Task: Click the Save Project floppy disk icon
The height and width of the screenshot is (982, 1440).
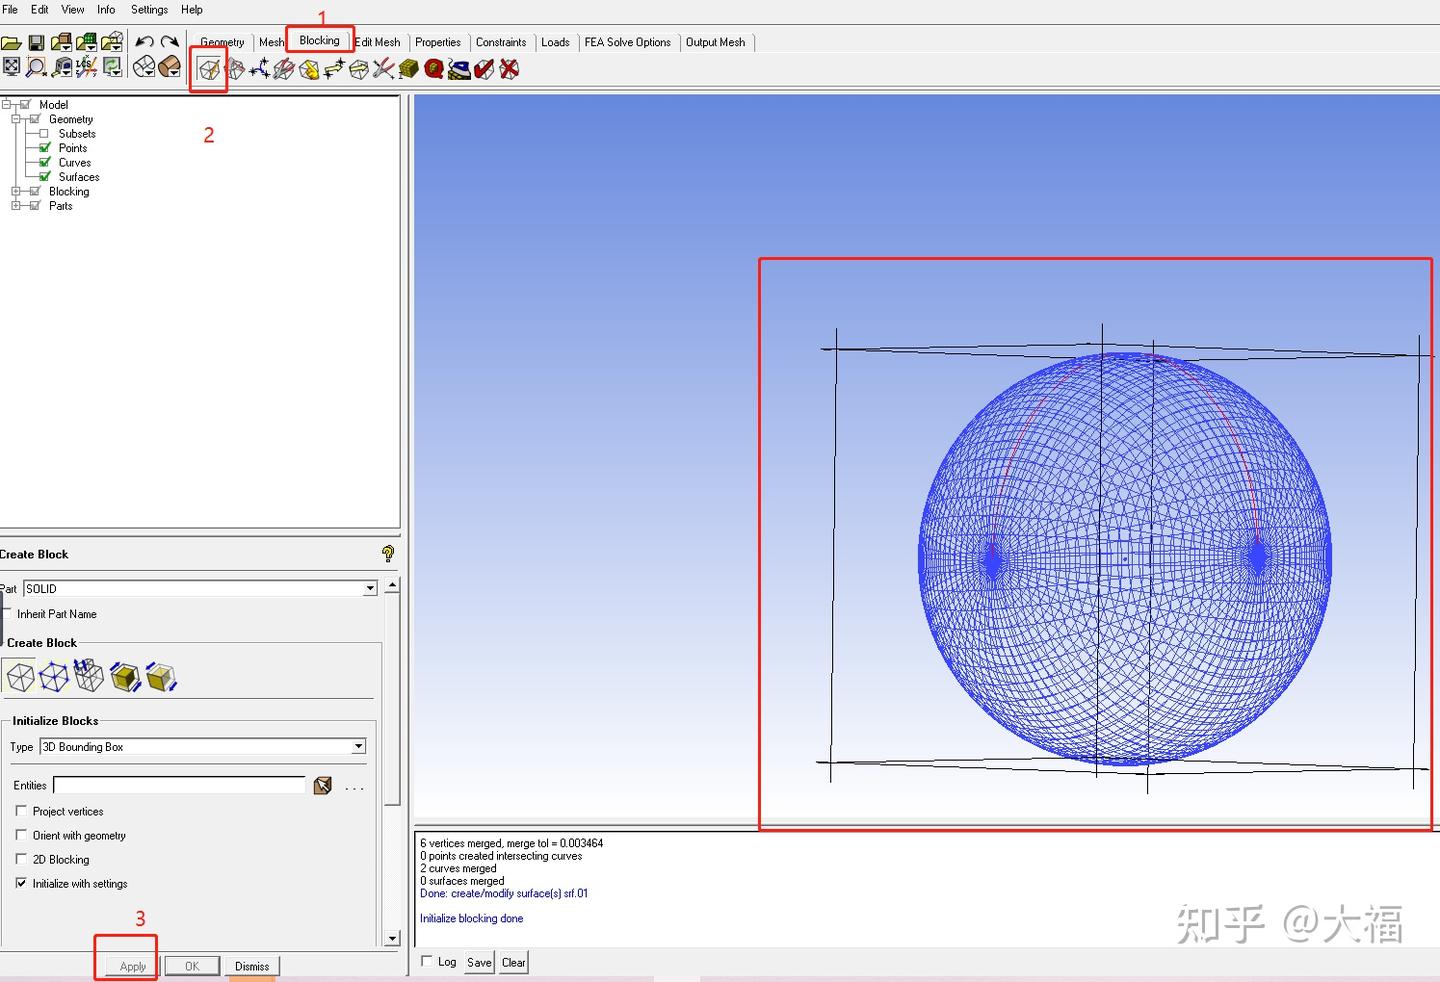Action: 36,42
